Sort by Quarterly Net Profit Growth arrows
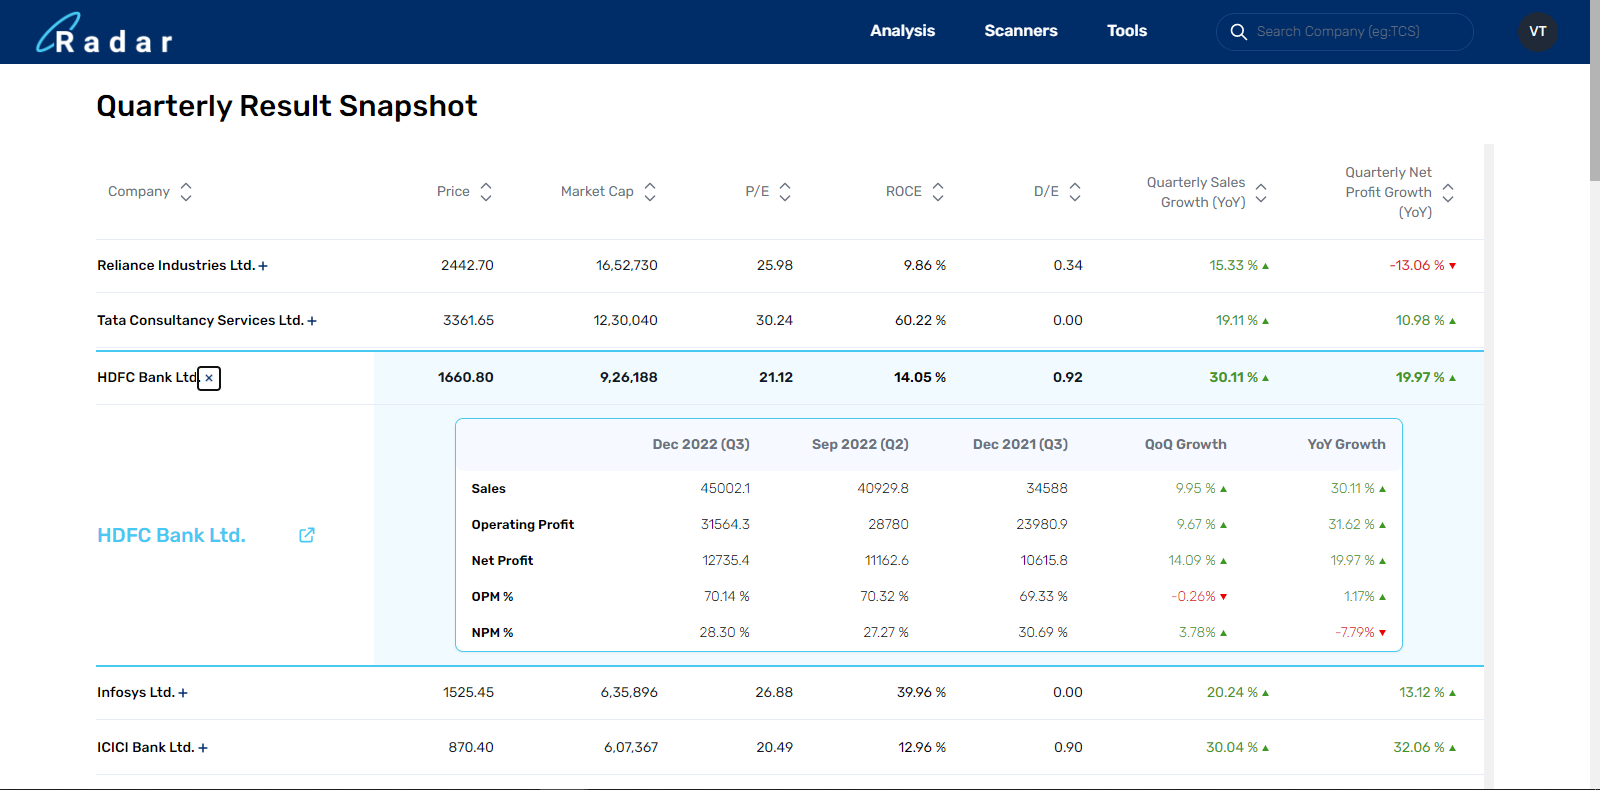The height and width of the screenshot is (790, 1600). [1448, 193]
